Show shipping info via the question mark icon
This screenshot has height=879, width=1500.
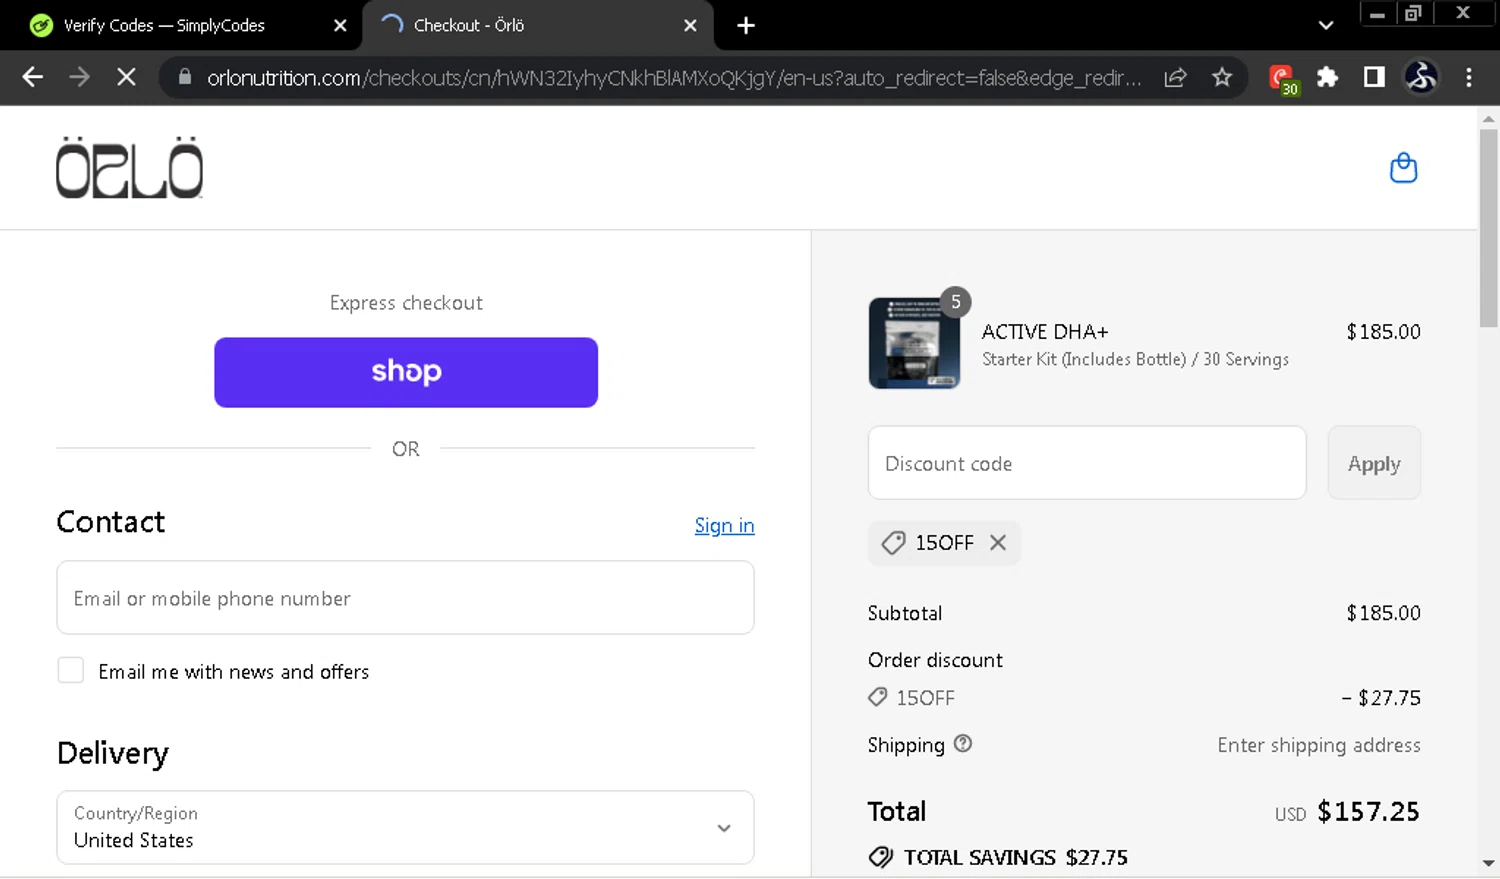(963, 743)
